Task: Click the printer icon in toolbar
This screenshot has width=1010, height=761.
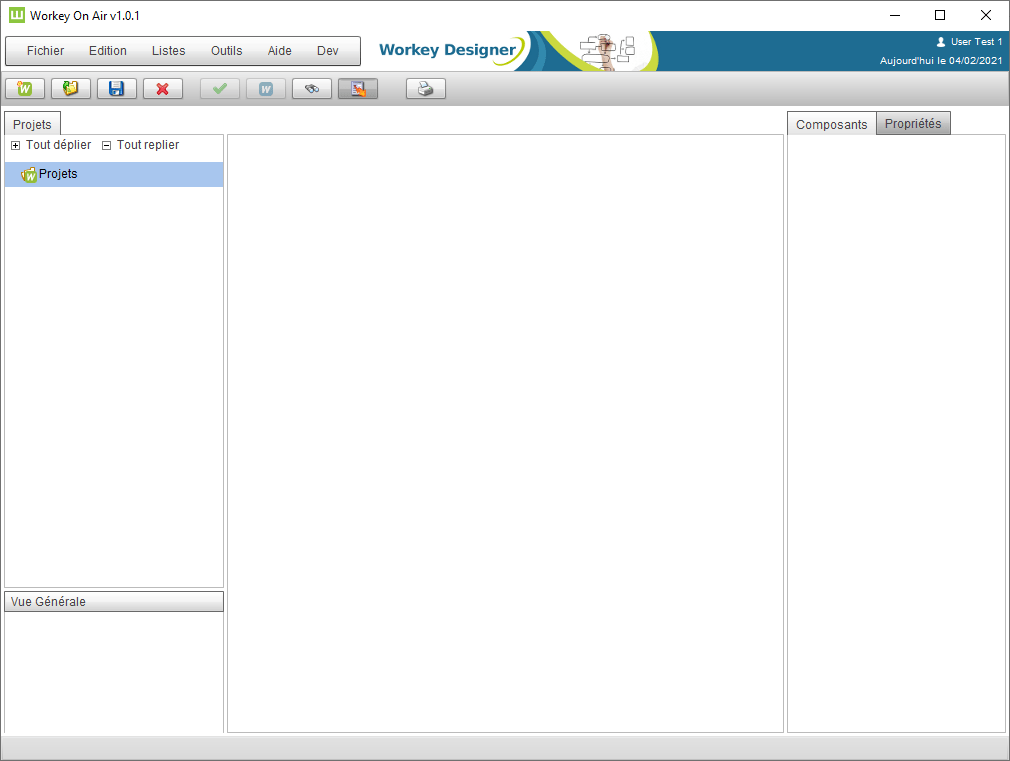Action: pyautogui.click(x=426, y=89)
